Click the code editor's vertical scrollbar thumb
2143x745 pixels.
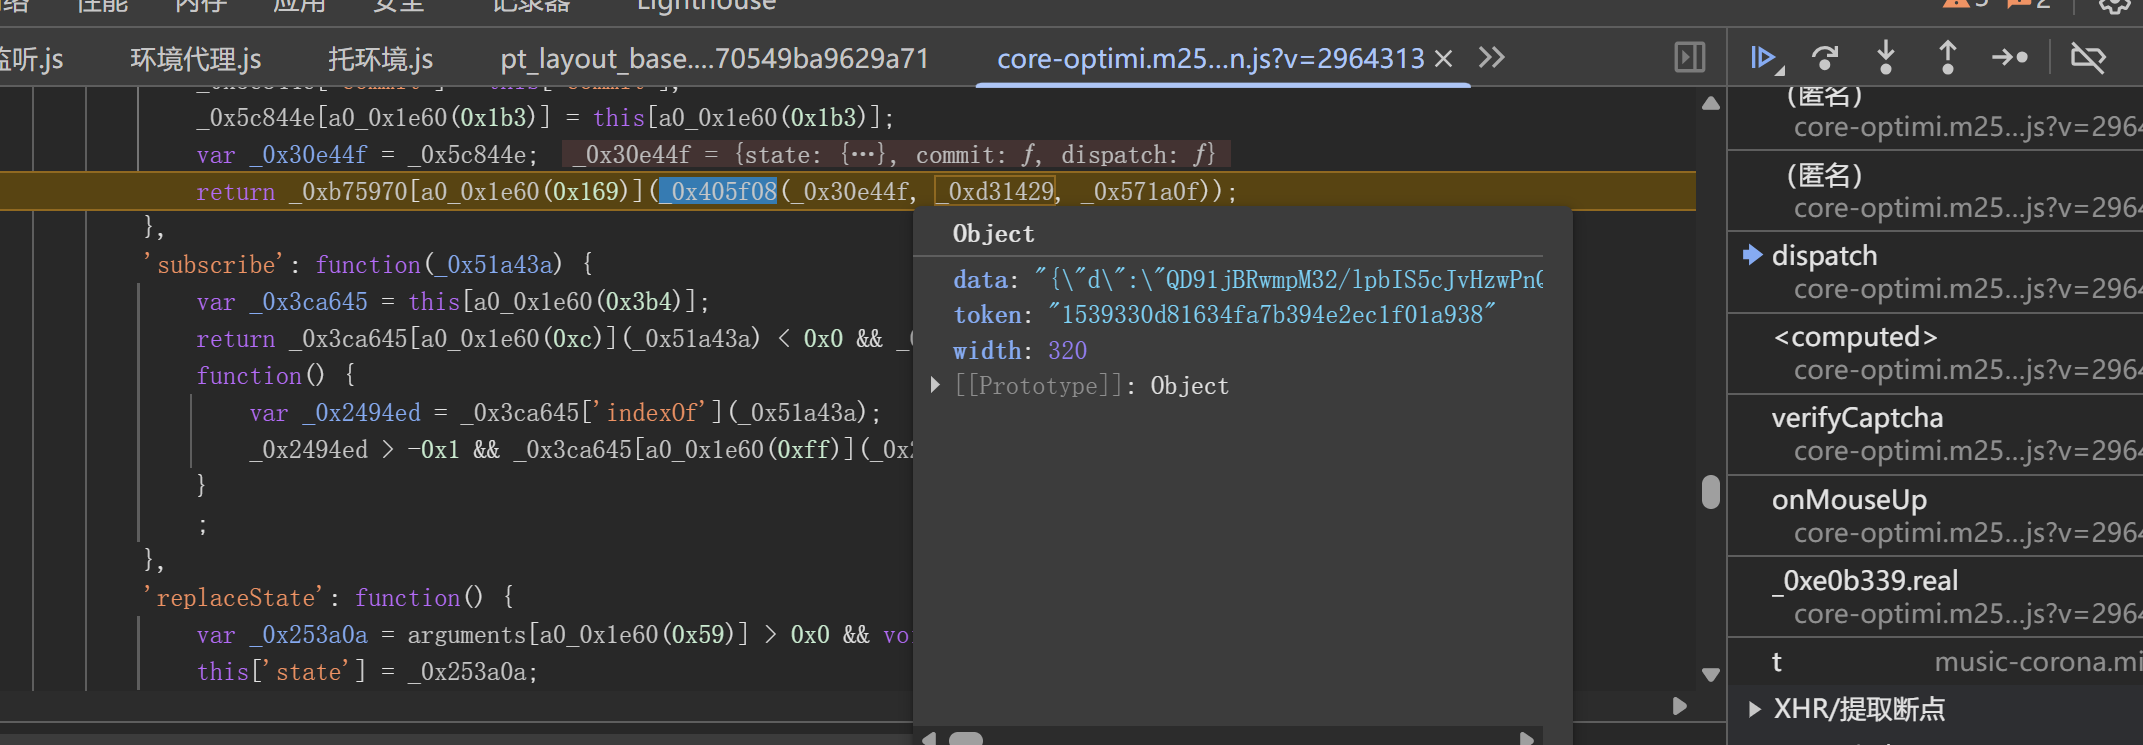(1711, 492)
